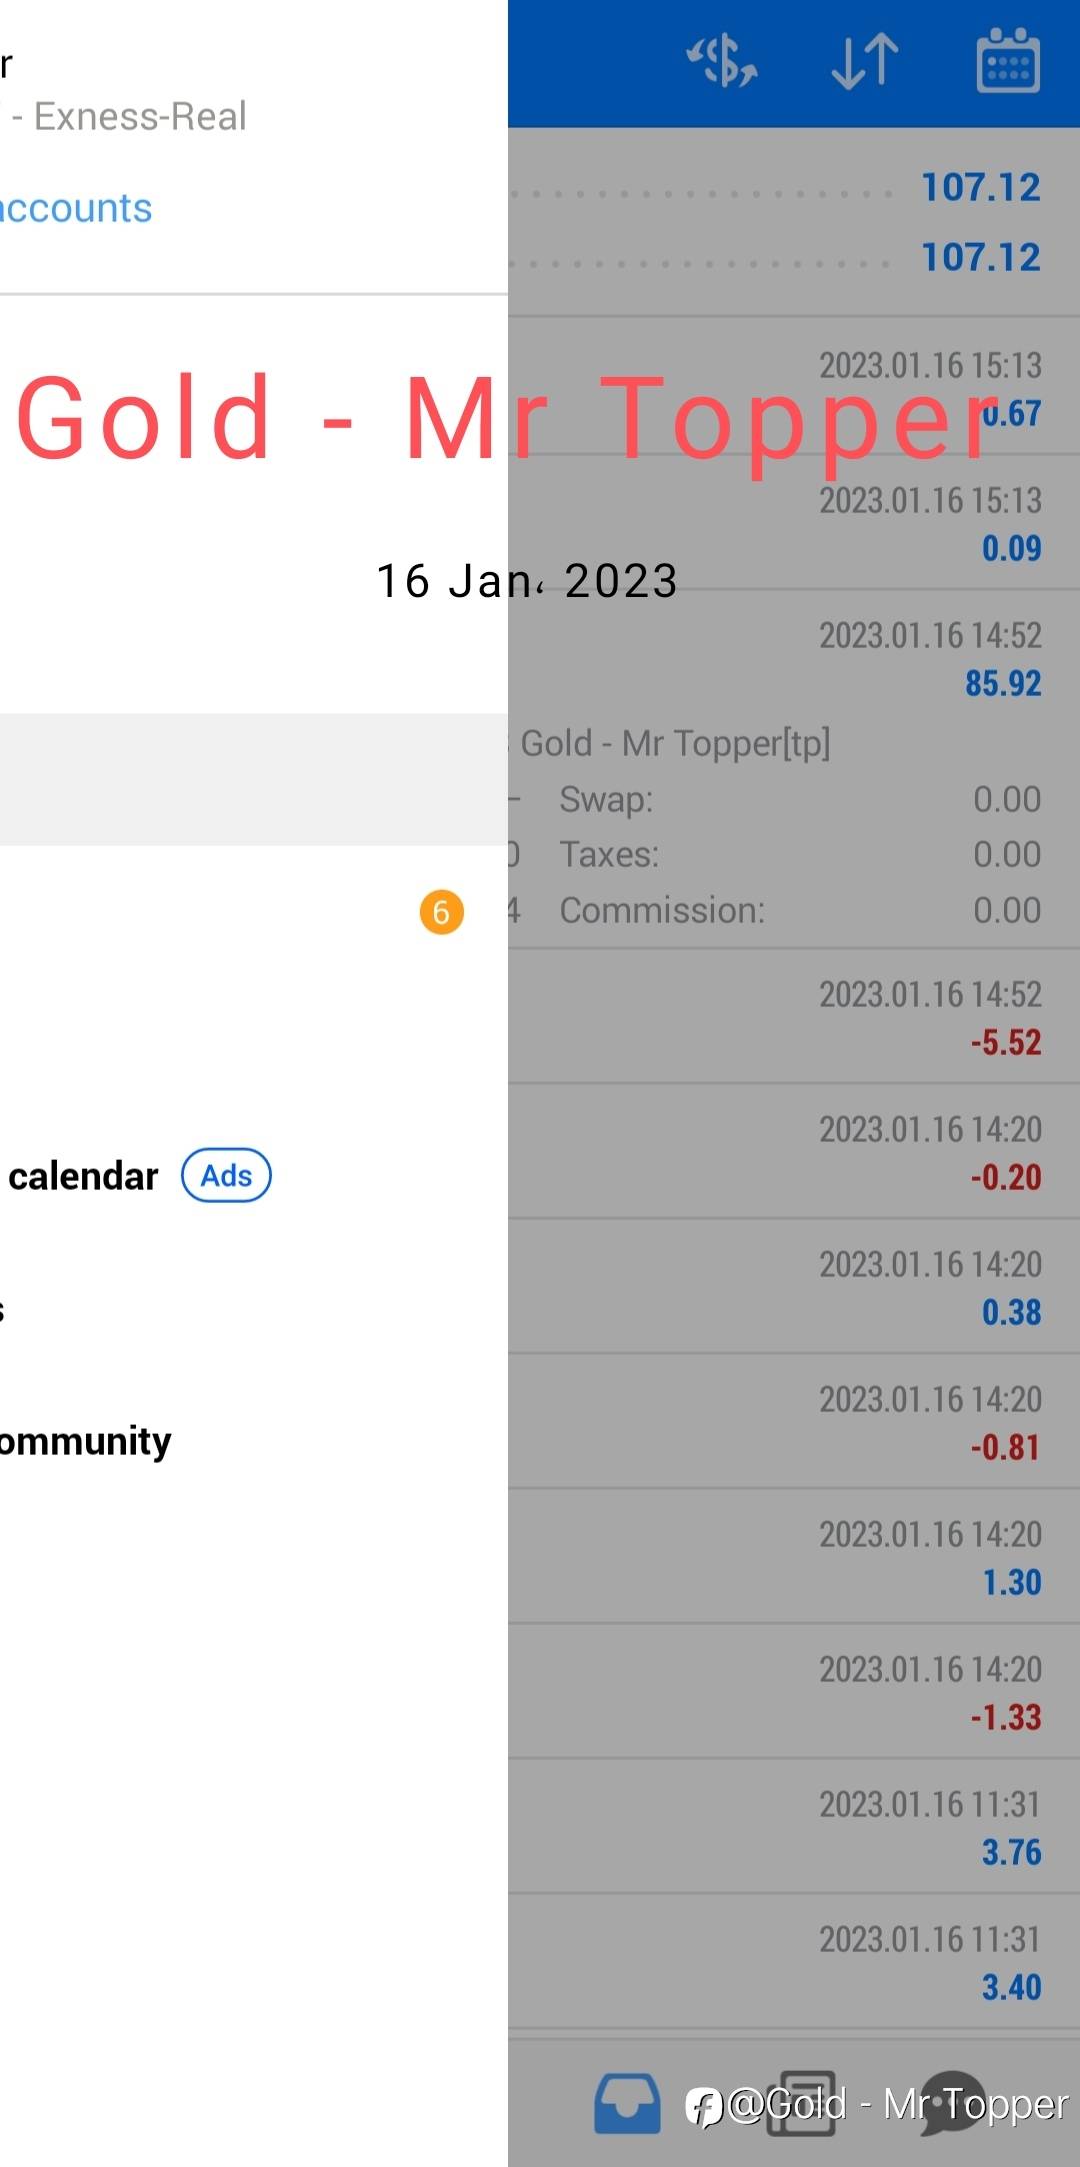Screen dimensions: 1080x2167
Task: Open the chat bubble icon
Action: [x=950, y=2103]
